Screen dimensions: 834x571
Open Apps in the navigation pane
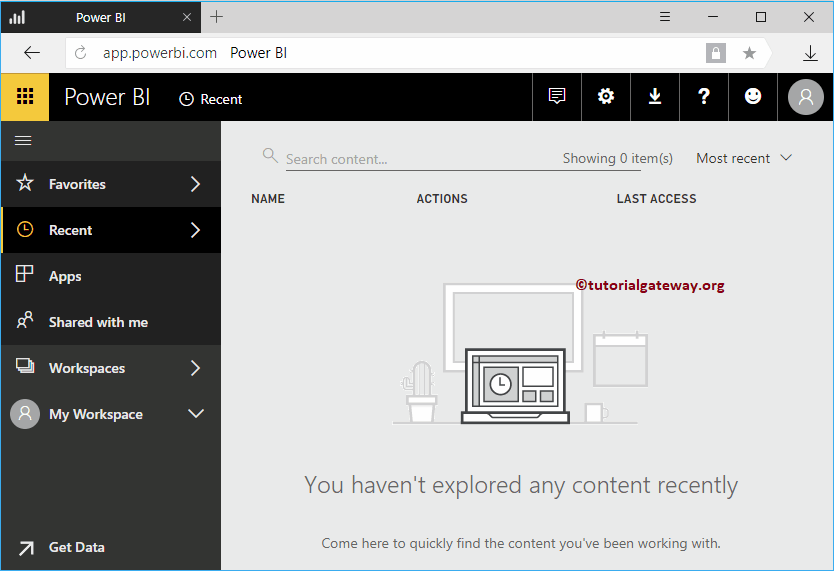111,276
